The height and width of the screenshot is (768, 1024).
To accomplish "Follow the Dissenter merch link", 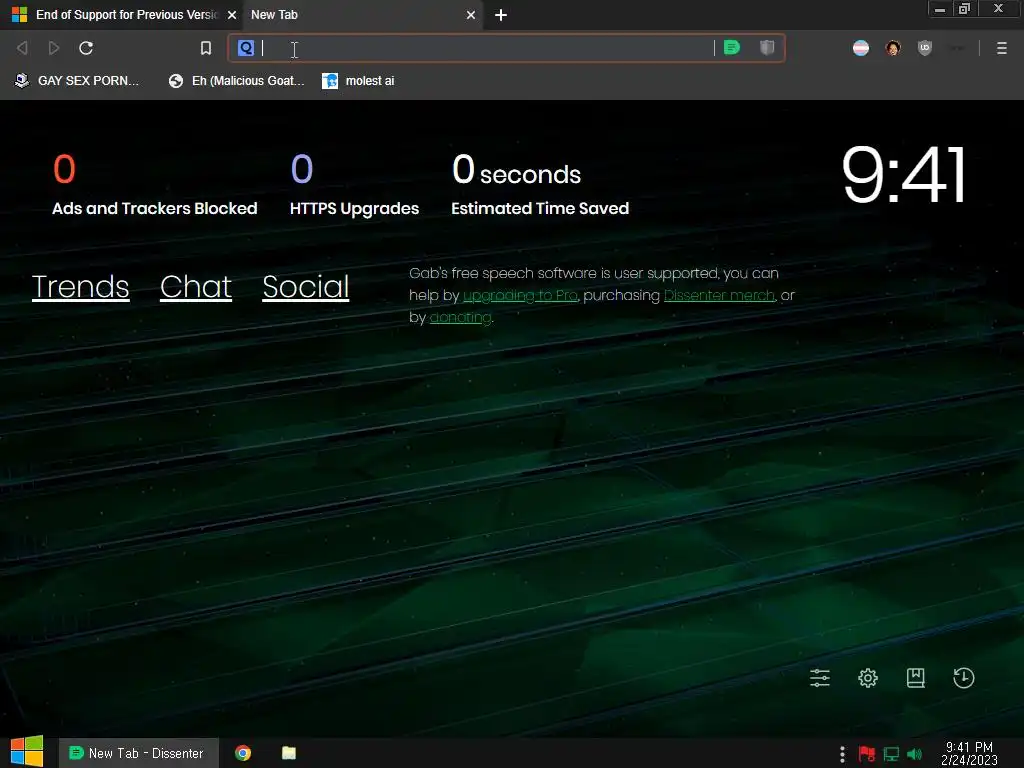I will point(719,295).
